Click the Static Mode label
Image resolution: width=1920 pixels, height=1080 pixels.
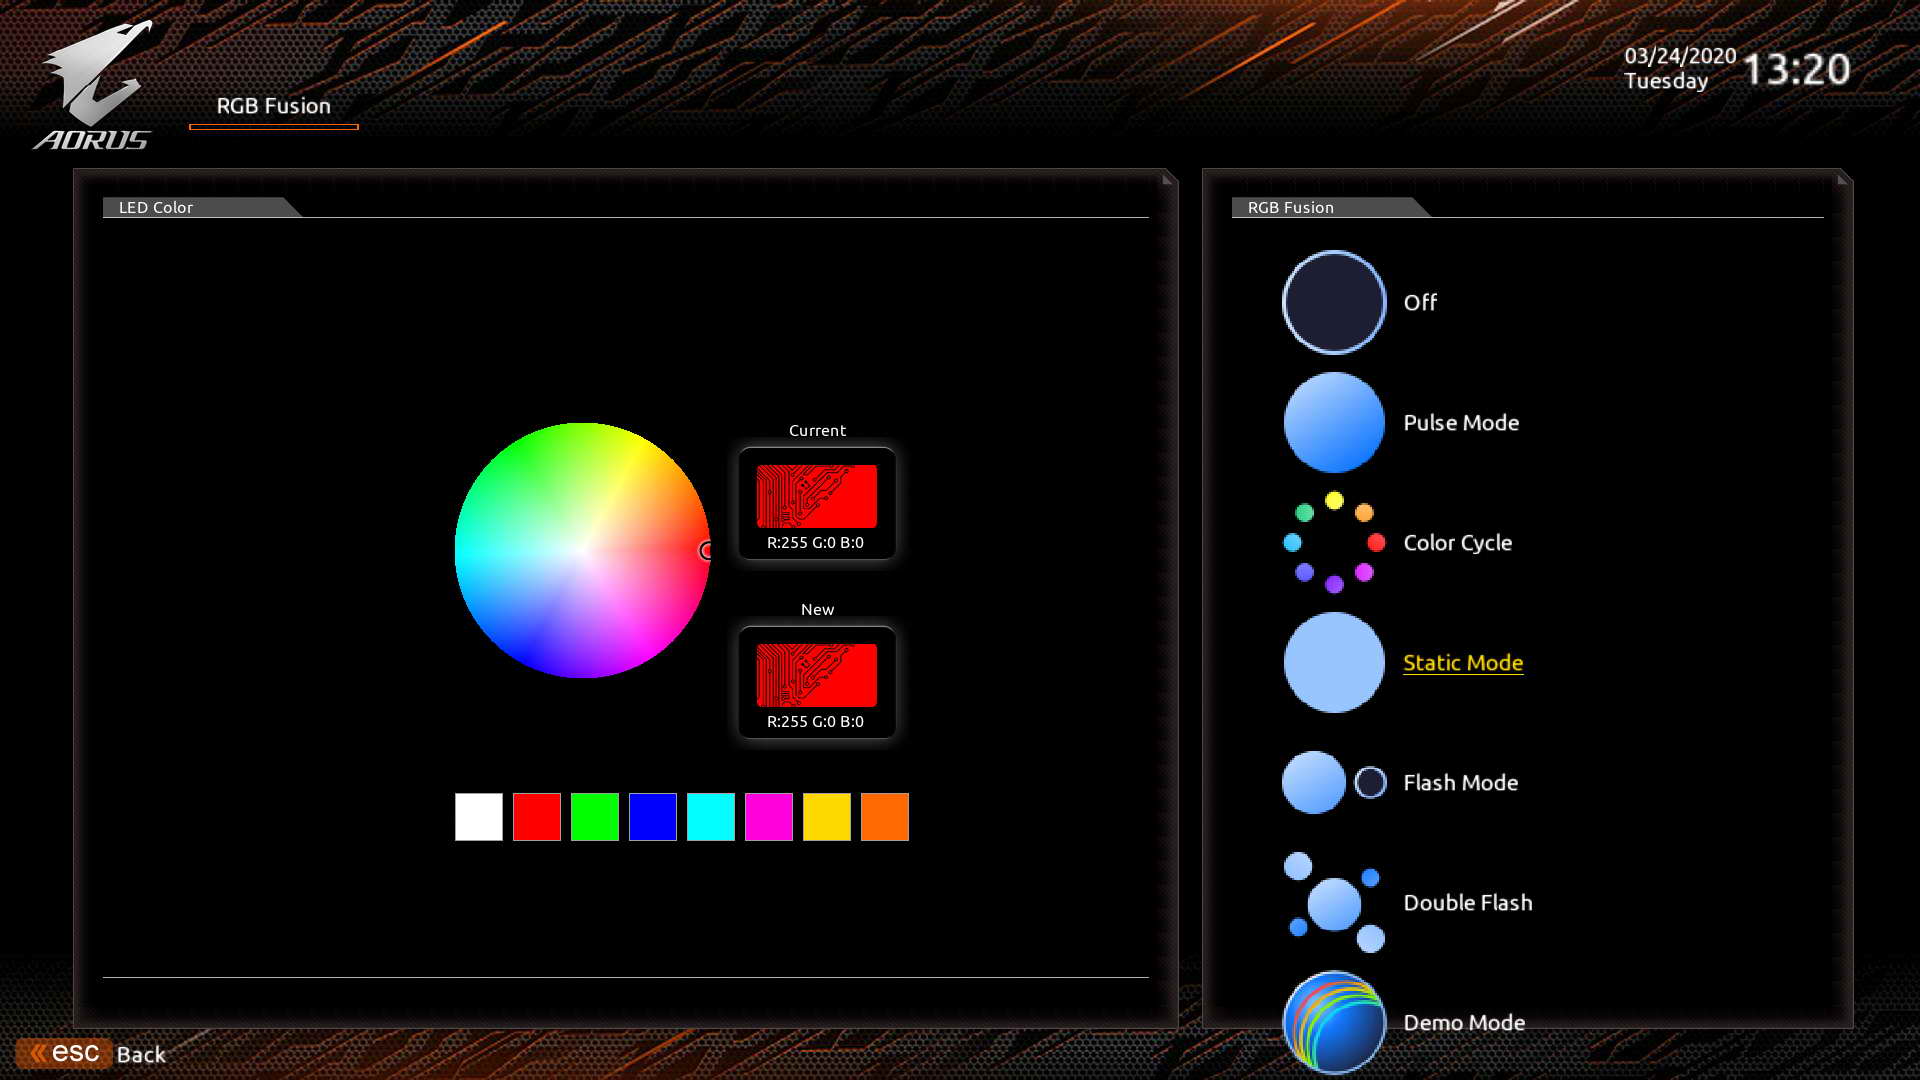tap(1462, 663)
